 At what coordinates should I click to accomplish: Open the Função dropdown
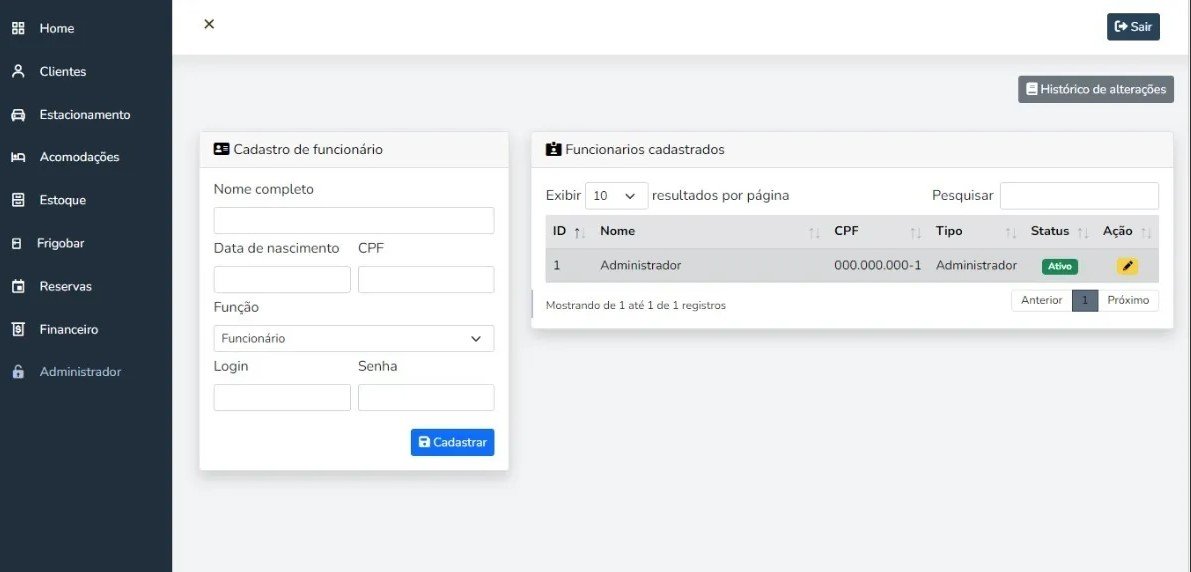(354, 338)
